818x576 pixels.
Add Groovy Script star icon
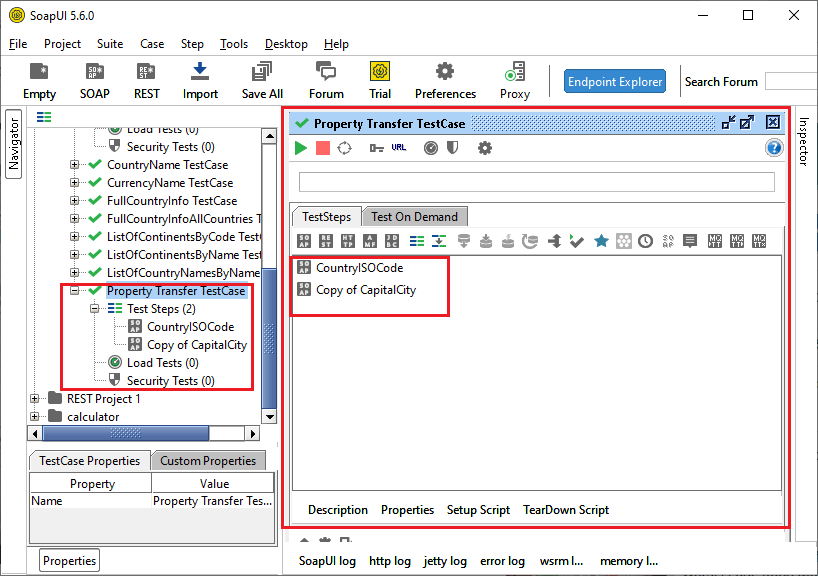click(x=601, y=241)
